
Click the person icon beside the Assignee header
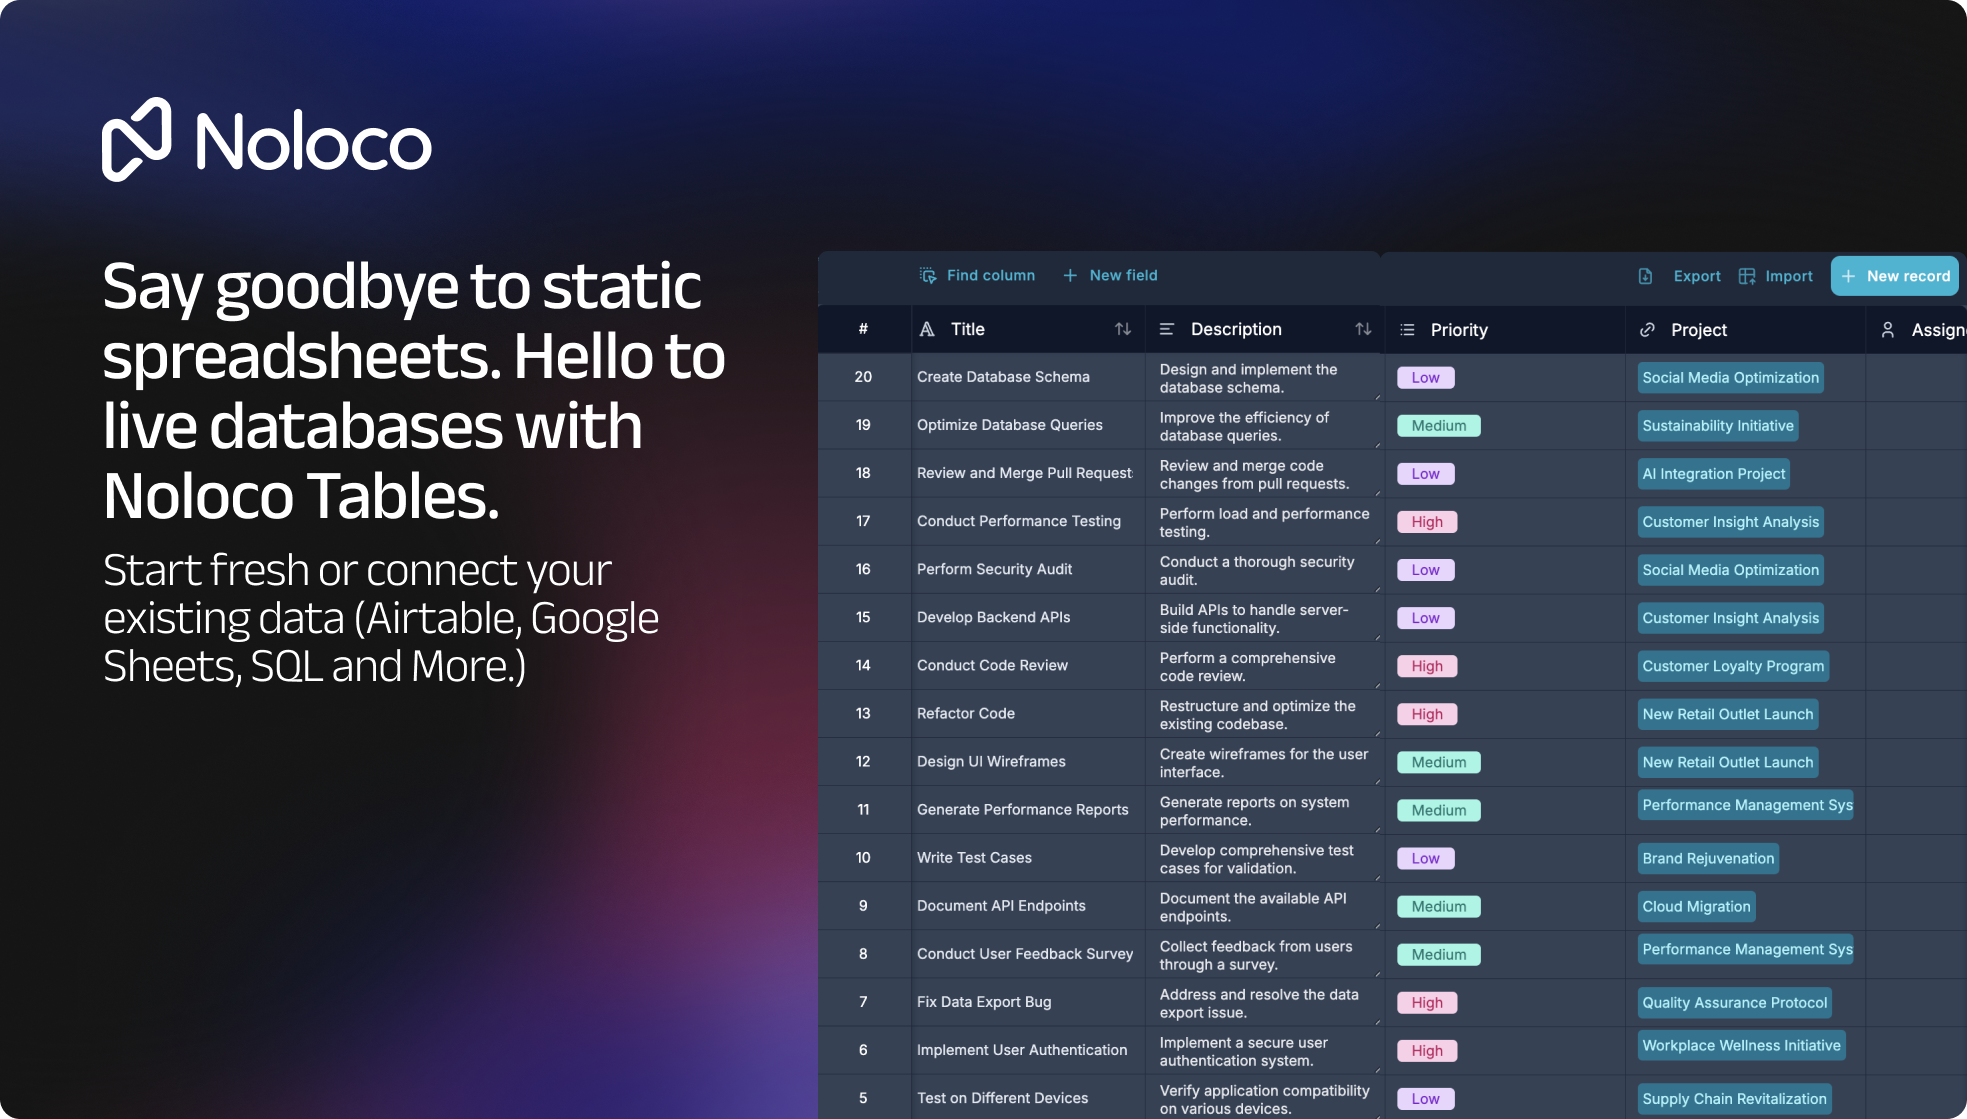pos(1888,329)
